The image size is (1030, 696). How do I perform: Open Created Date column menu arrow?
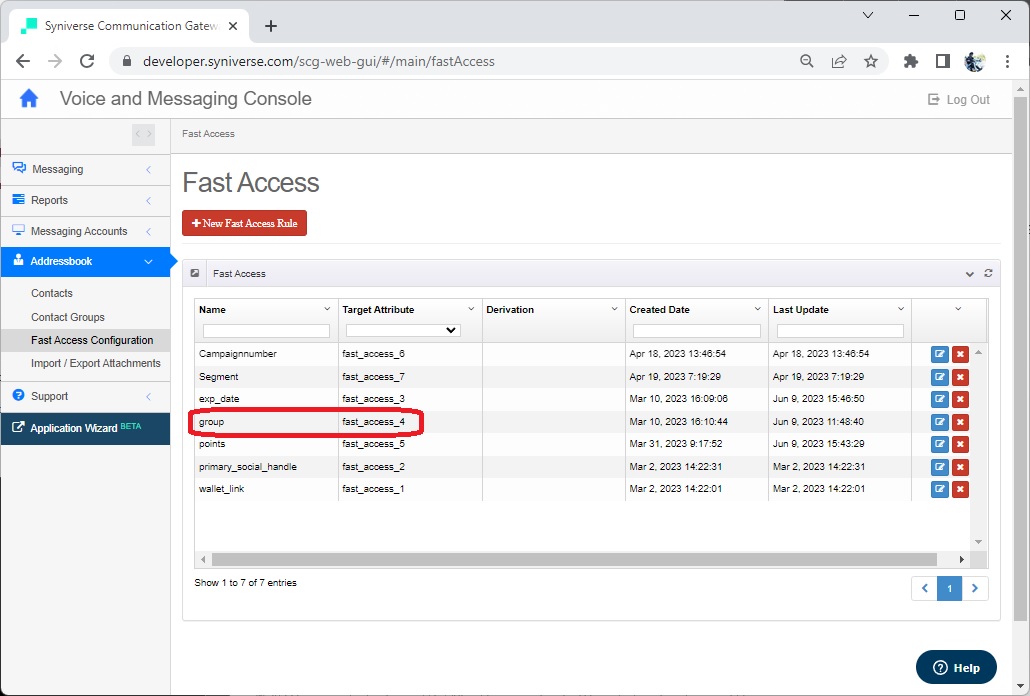click(757, 309)
